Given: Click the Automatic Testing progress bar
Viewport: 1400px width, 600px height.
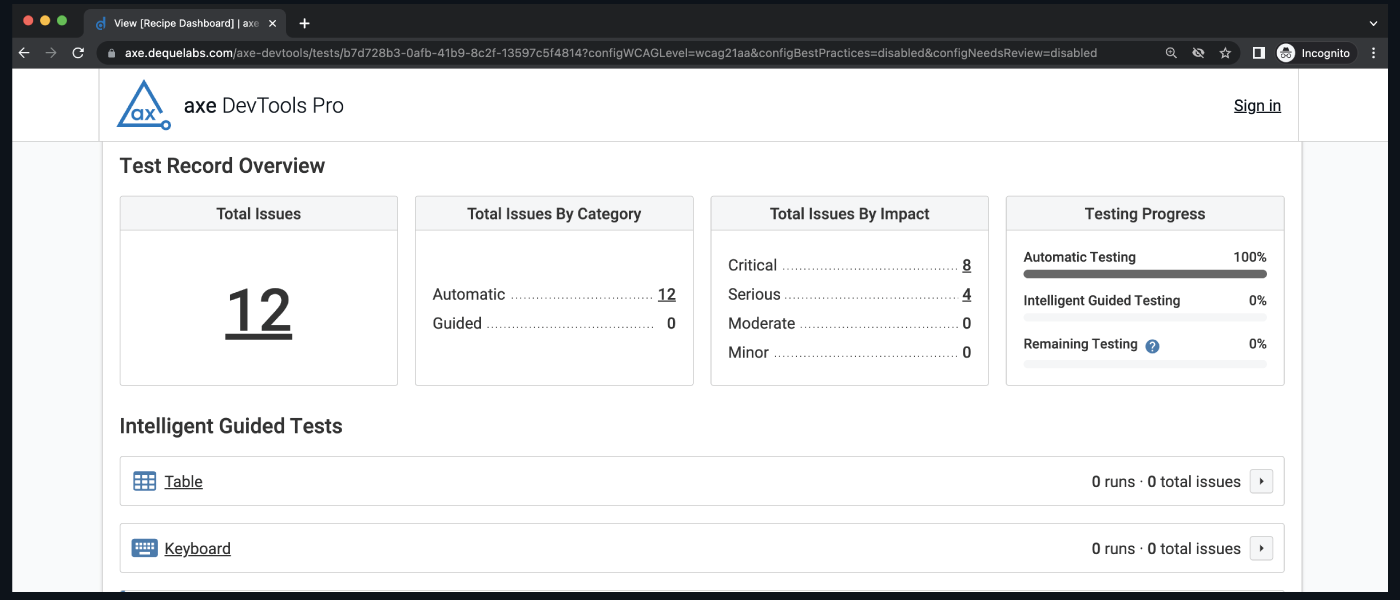Looking at the screenshot, I should pos(1144,272).
